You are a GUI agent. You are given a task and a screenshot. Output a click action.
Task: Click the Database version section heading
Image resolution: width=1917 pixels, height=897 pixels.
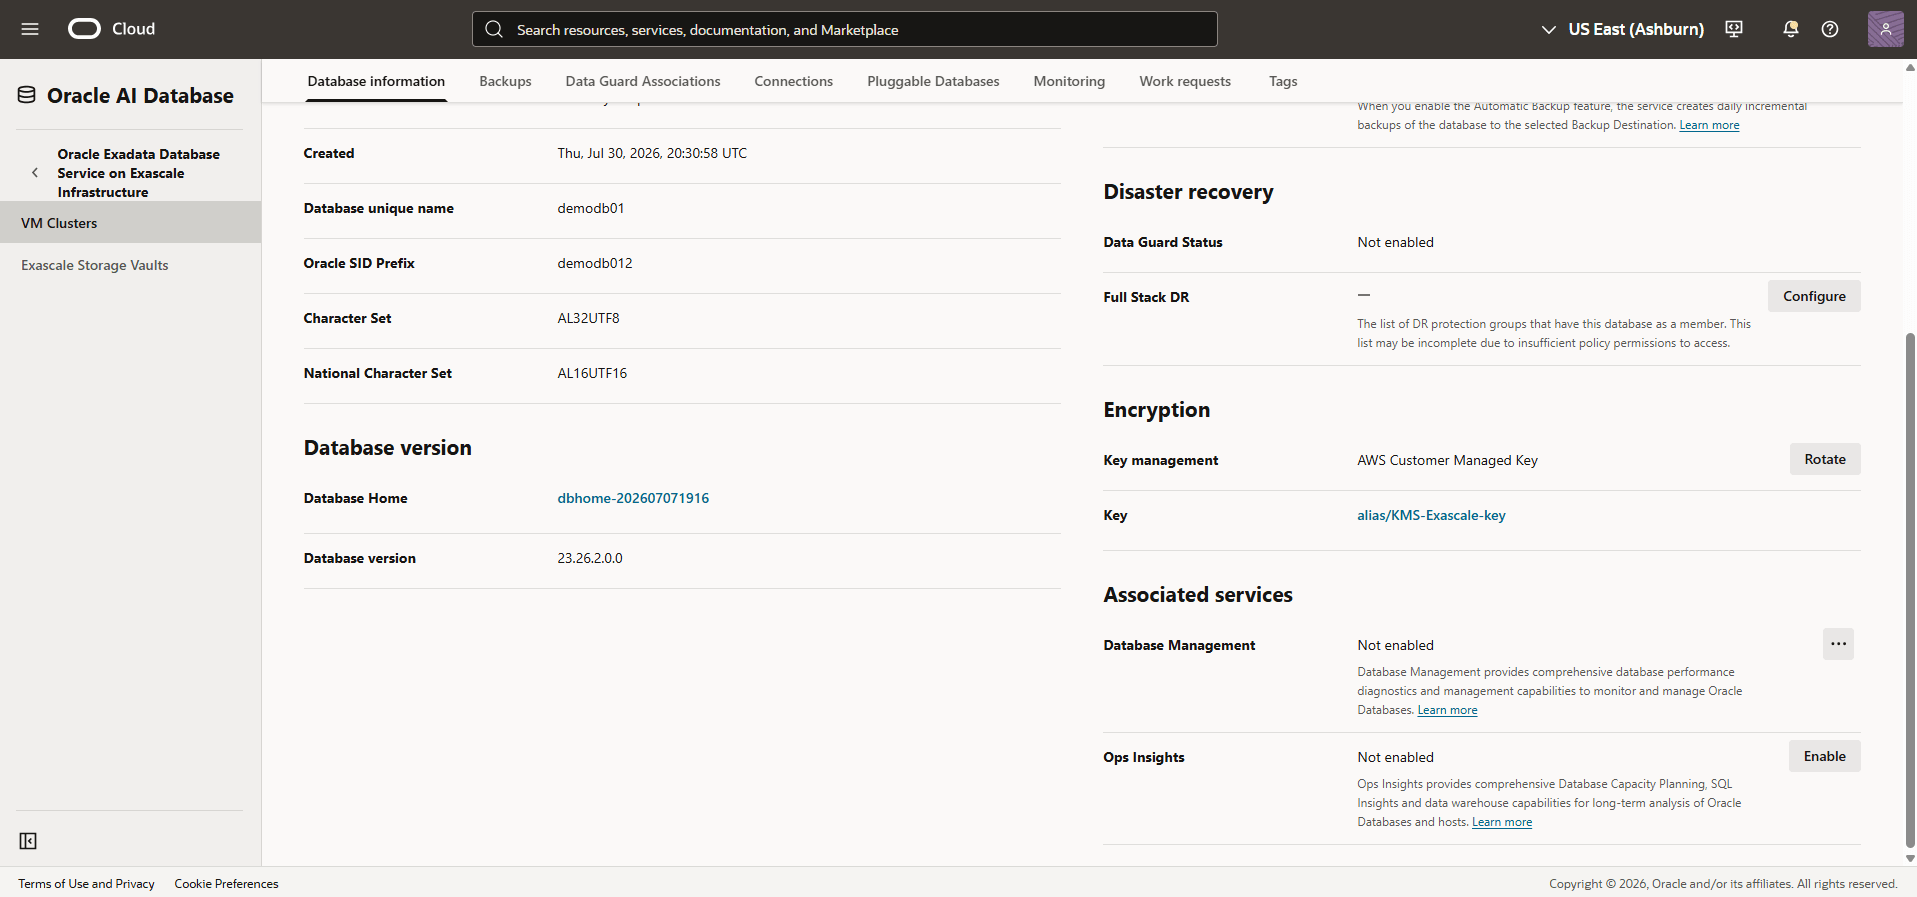tap(387, 448)
